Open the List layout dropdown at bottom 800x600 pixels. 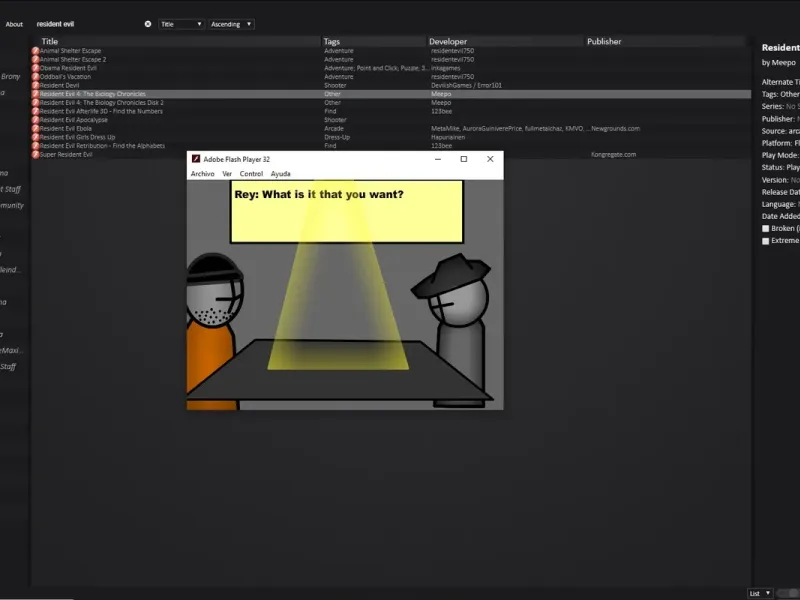coord(760,593)
